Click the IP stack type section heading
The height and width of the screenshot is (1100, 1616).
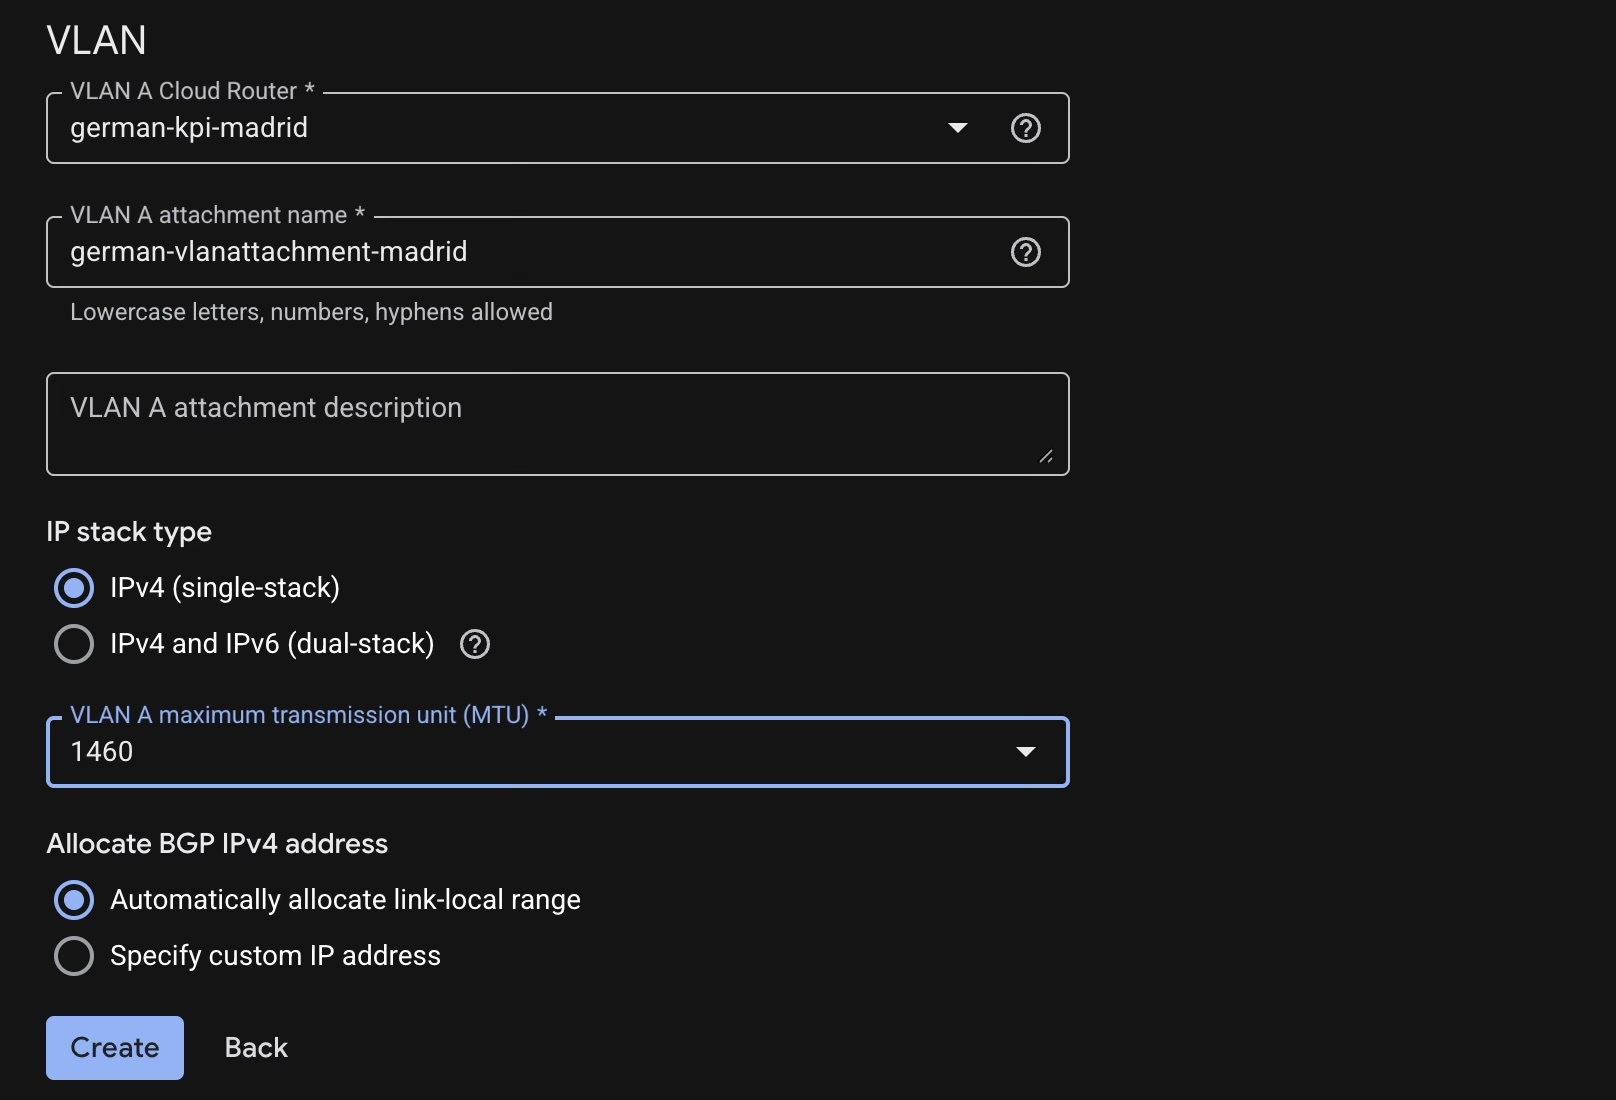129,531
